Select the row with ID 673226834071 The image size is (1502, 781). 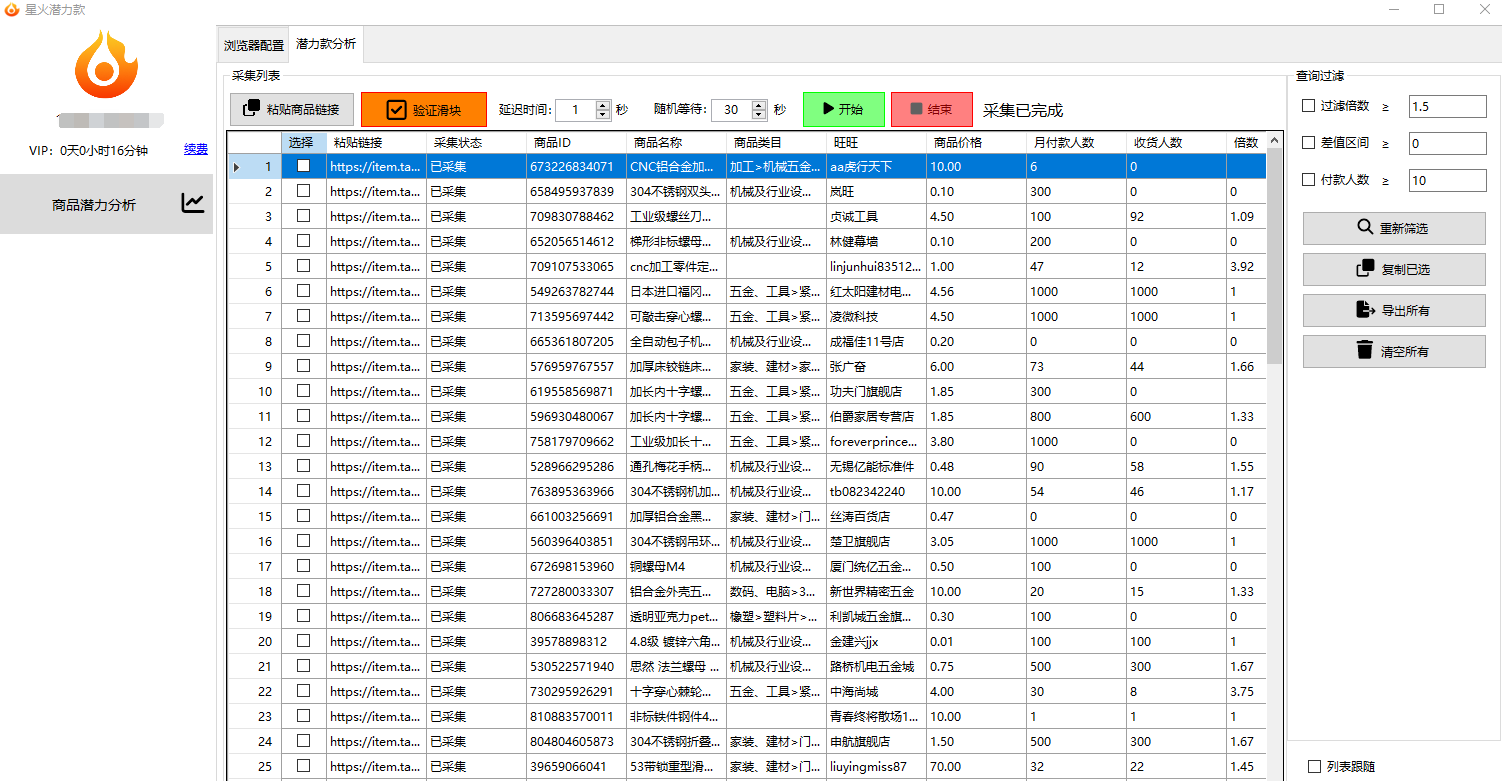click(x=746, y=166)
